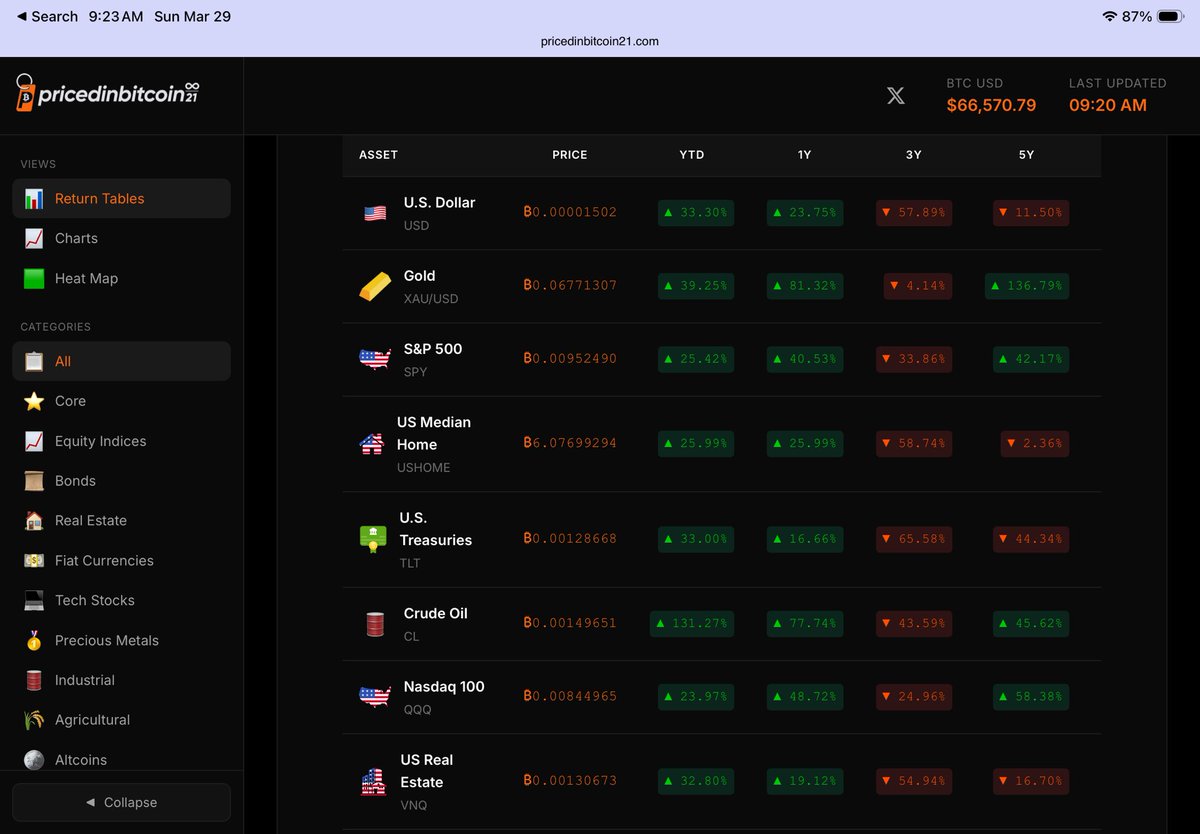Screen dimensions: 1200x834
Task: Click the Gold bar icon
Action: coord(375,286)
